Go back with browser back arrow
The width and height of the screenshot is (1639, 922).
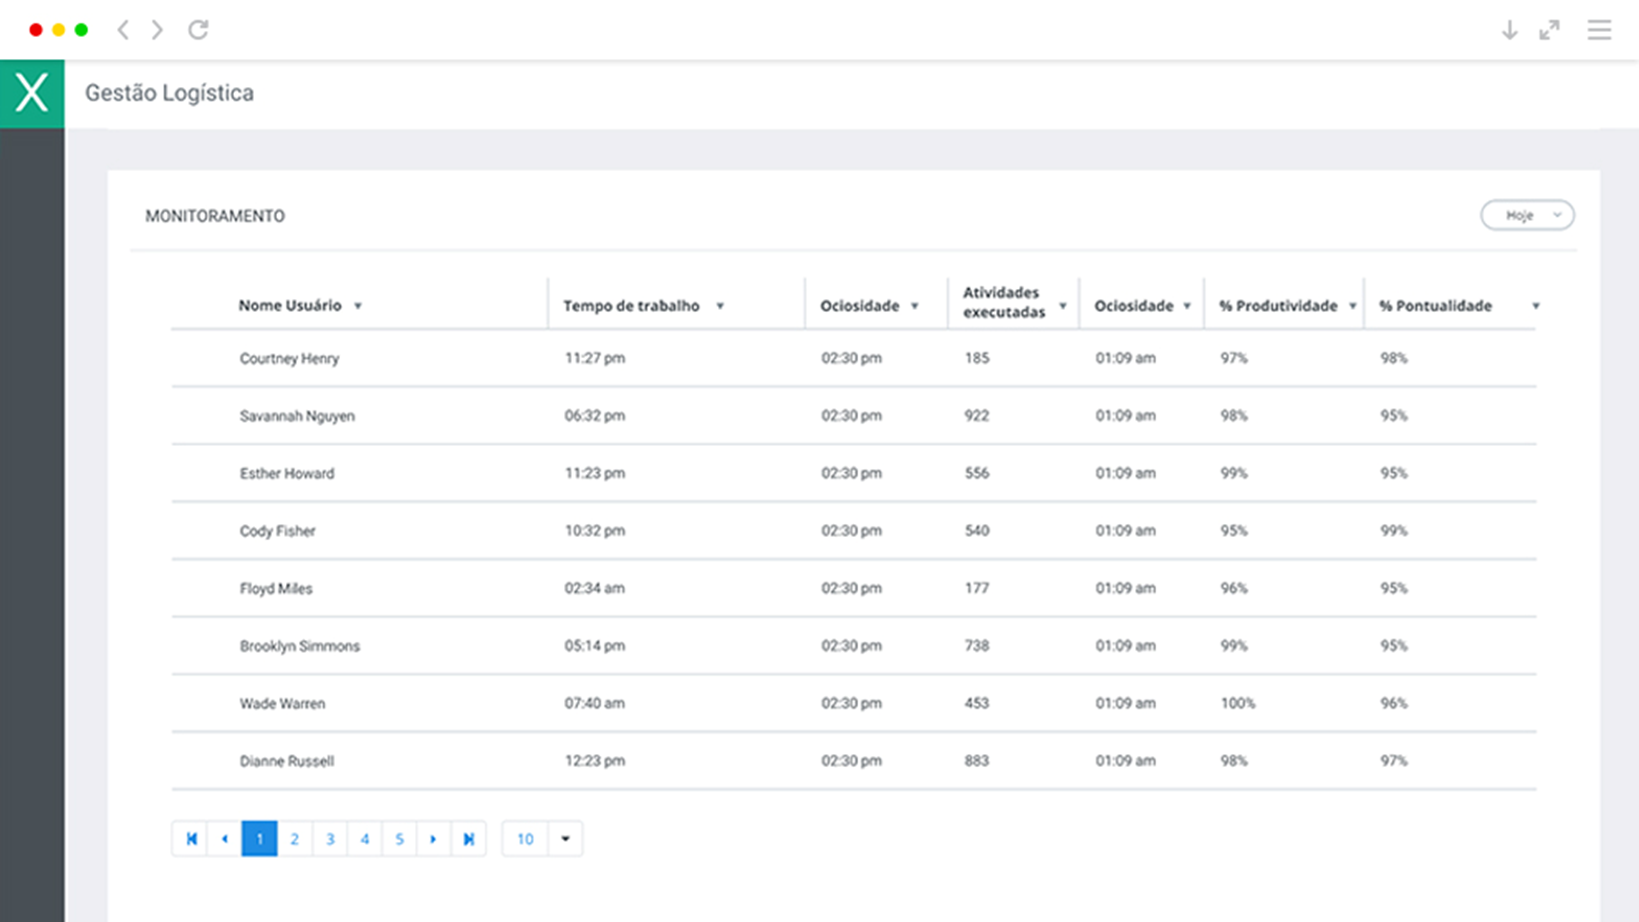[123, 30]
